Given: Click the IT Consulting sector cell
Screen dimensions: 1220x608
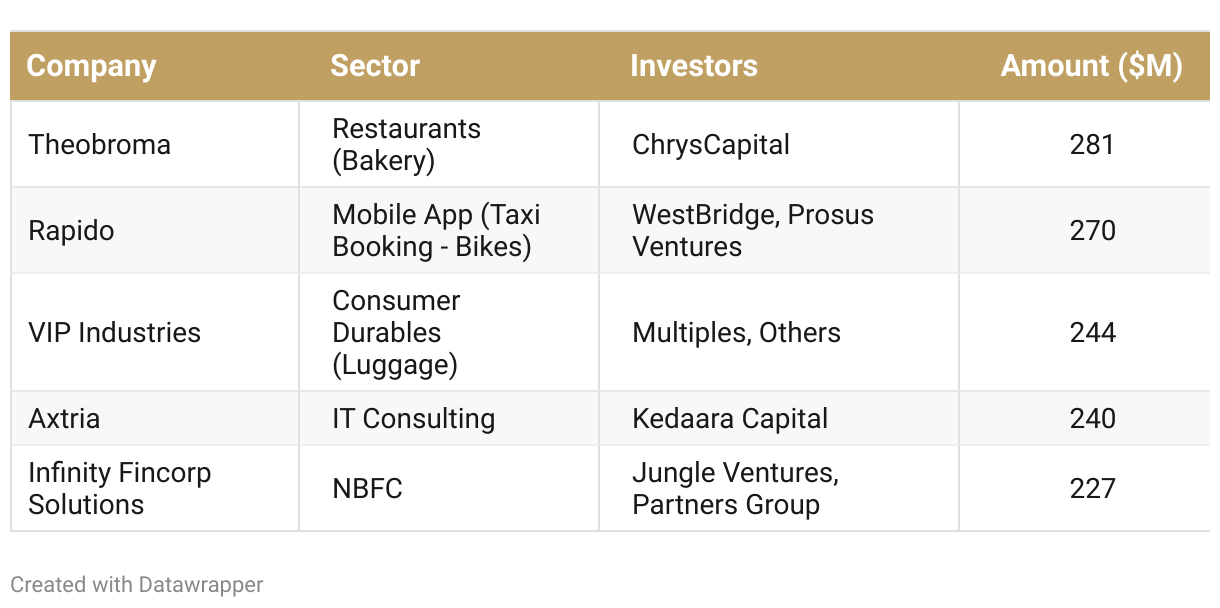Looking at the screenshot, I should pyautogui.click(x=413, y=418).
